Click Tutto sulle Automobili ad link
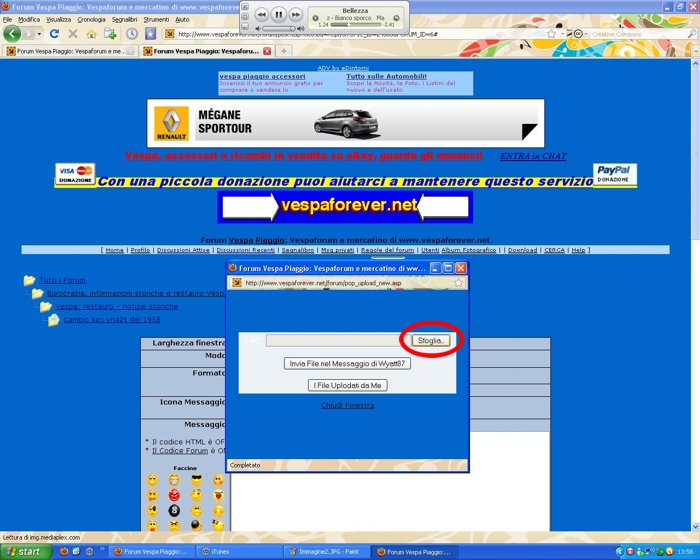 tap(387, 76)
